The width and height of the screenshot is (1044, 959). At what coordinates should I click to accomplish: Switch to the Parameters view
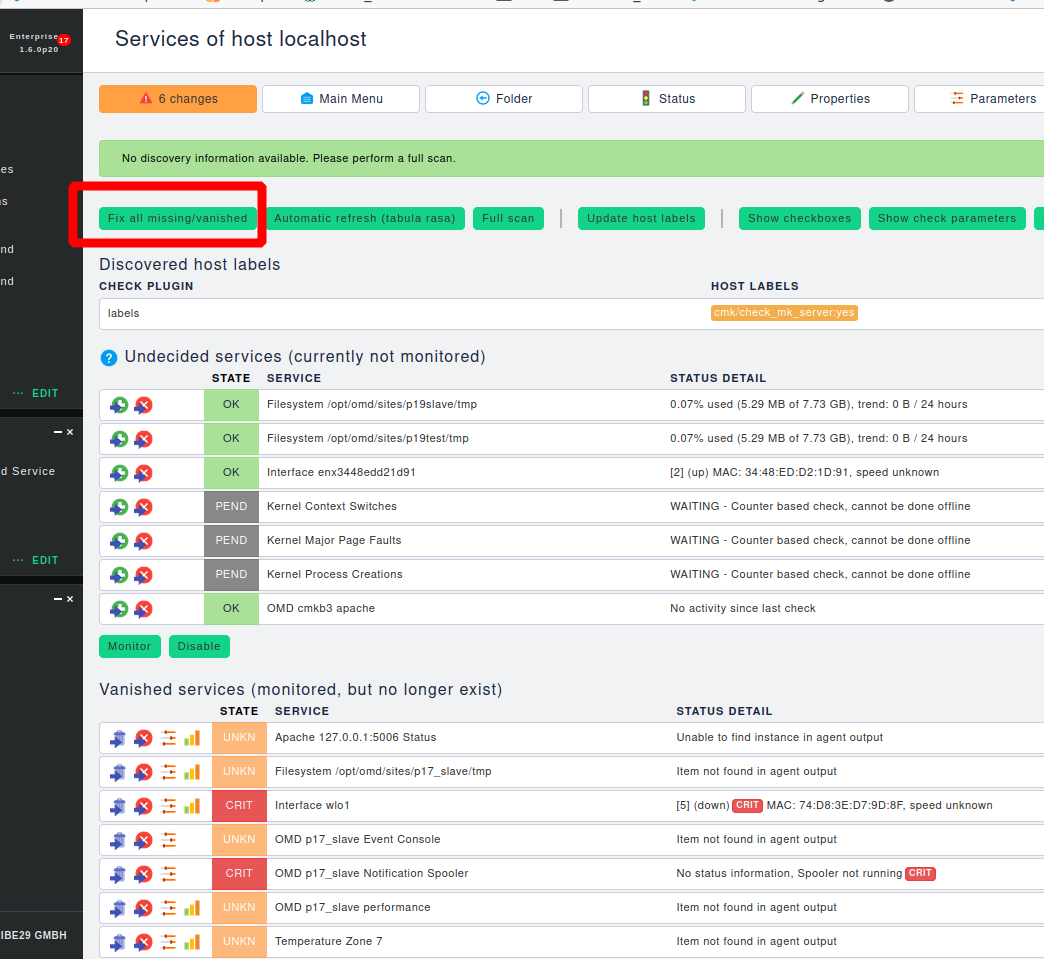(993, 99)
